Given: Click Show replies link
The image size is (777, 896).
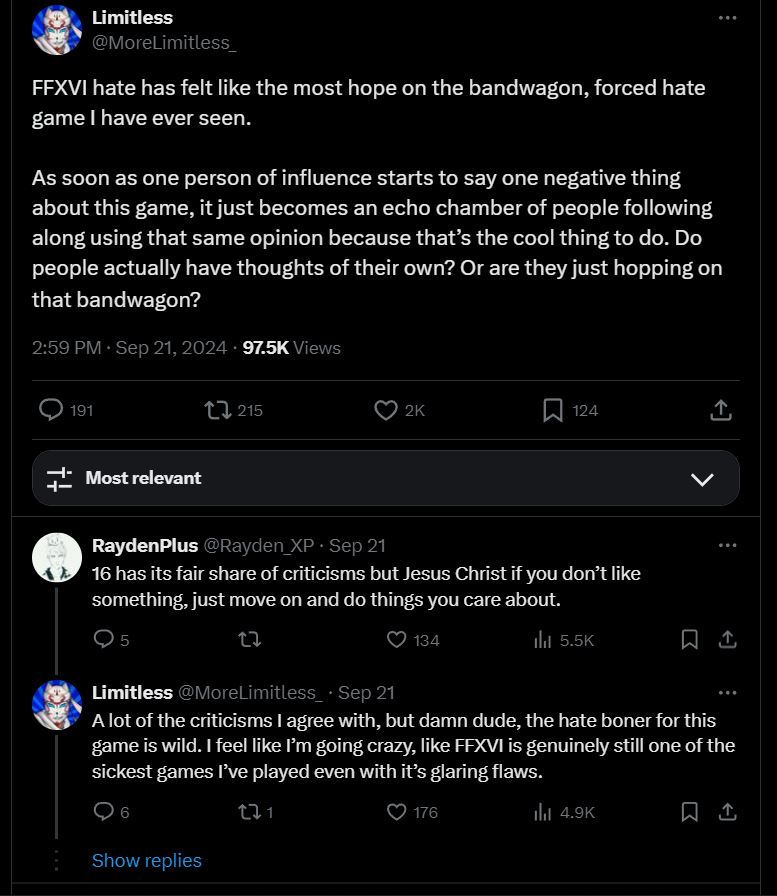Looking at the screenshot, I should coord(146,860).
